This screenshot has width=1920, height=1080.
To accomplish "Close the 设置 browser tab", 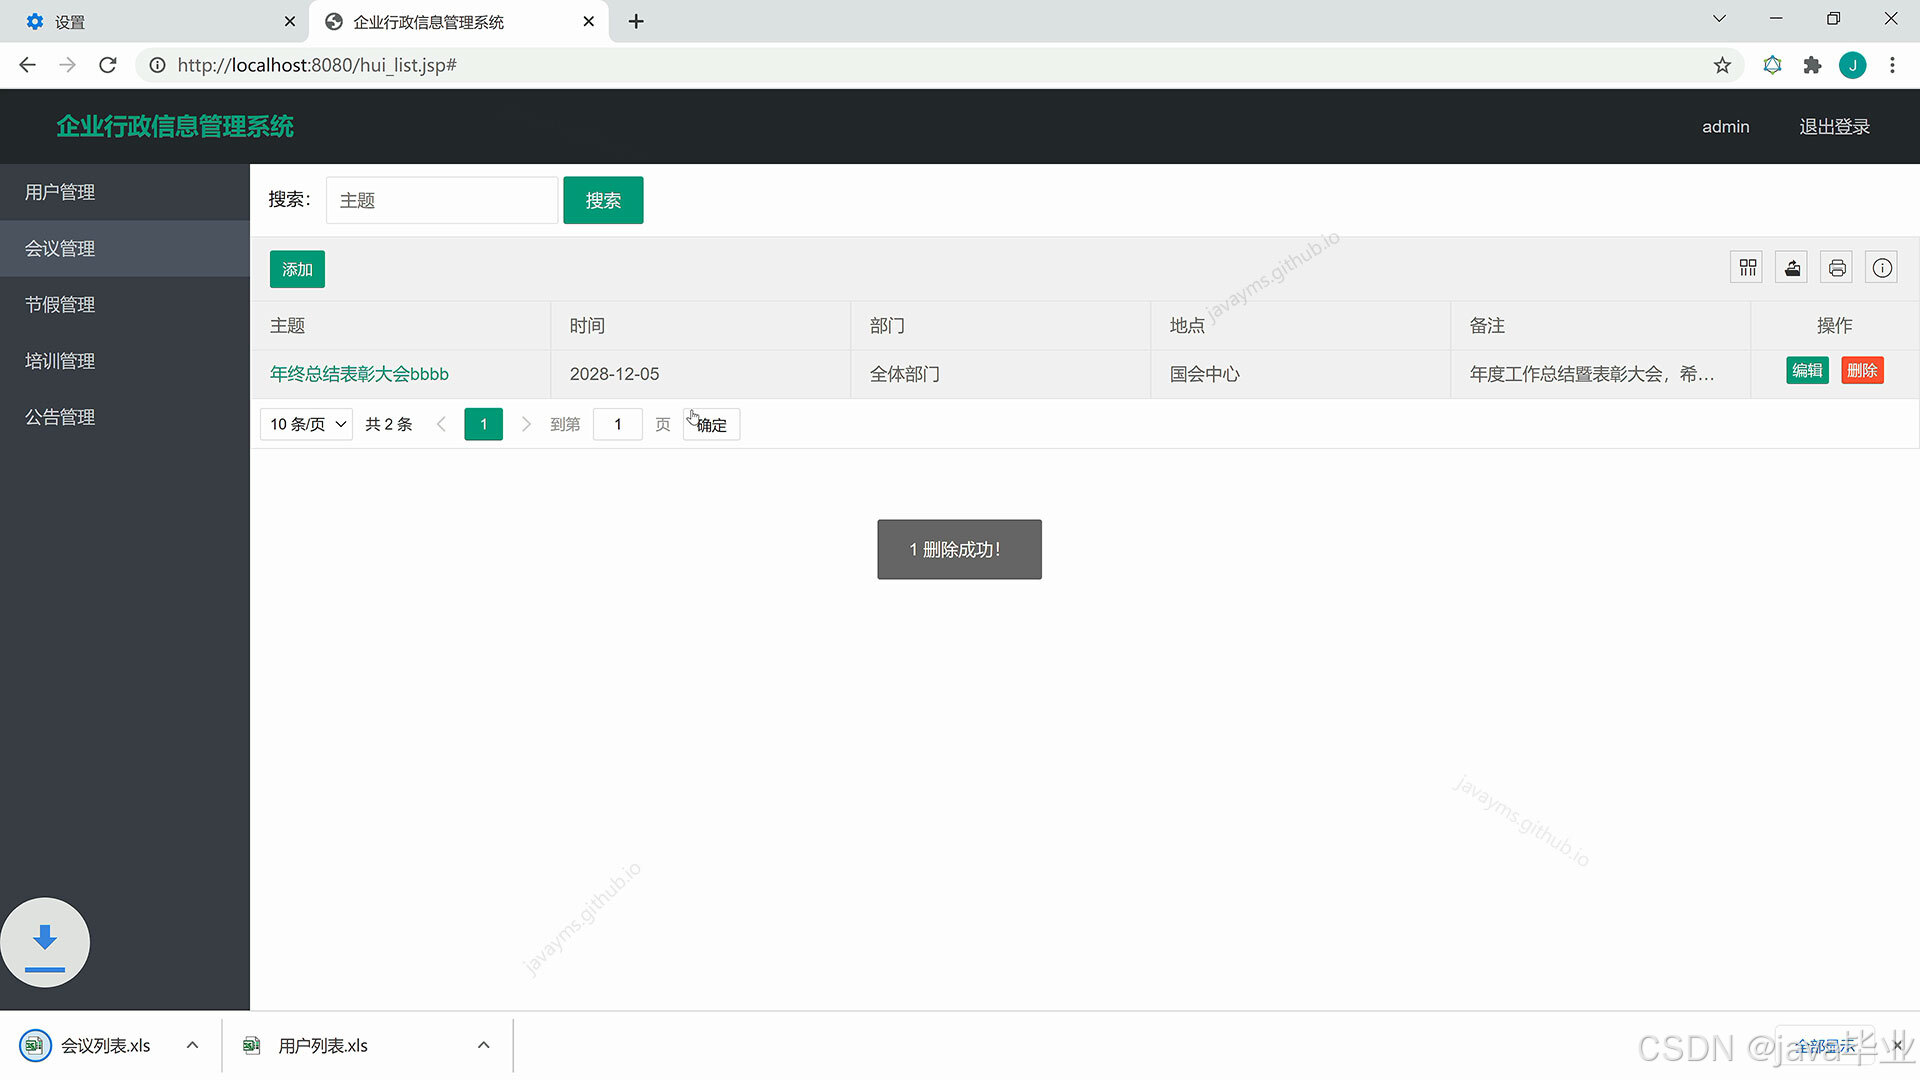I will pyautogui.click(x=289, y=21).
